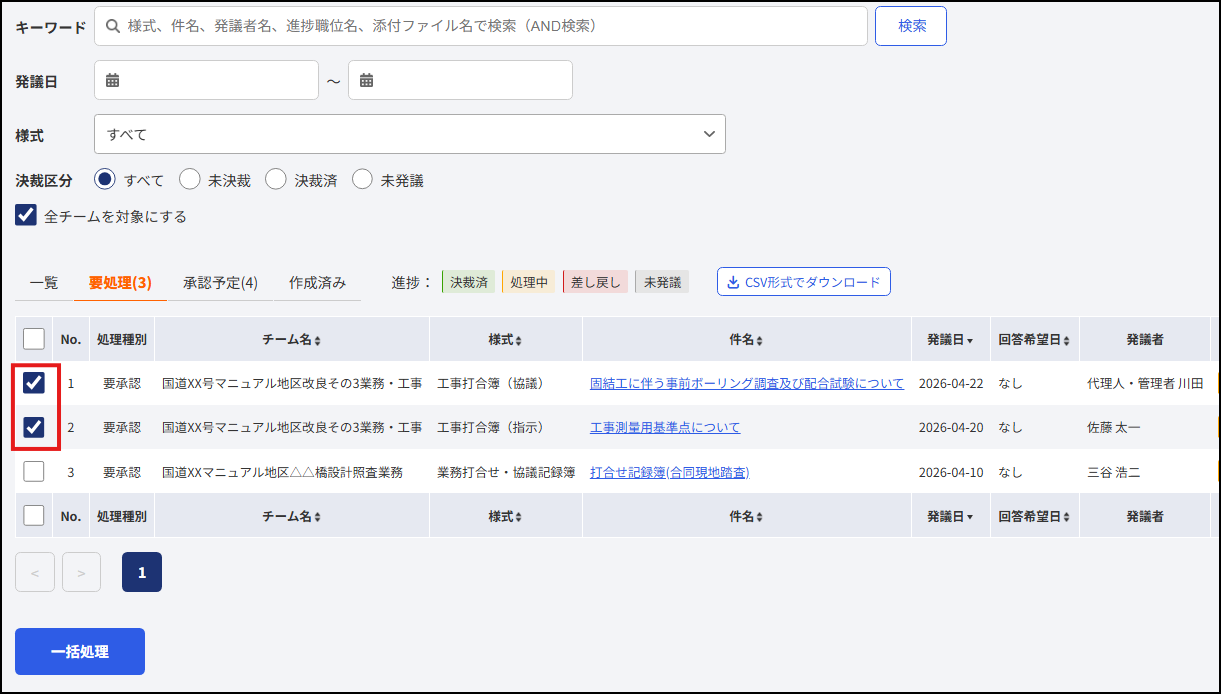Sort by 件名 in top header

click(747, 340)
